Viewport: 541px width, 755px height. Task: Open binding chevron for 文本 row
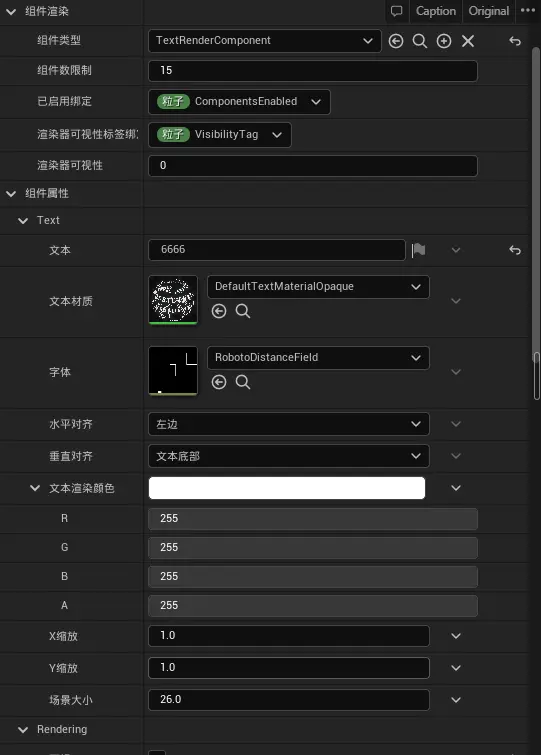pyautogui.click(x=456, y=250)
